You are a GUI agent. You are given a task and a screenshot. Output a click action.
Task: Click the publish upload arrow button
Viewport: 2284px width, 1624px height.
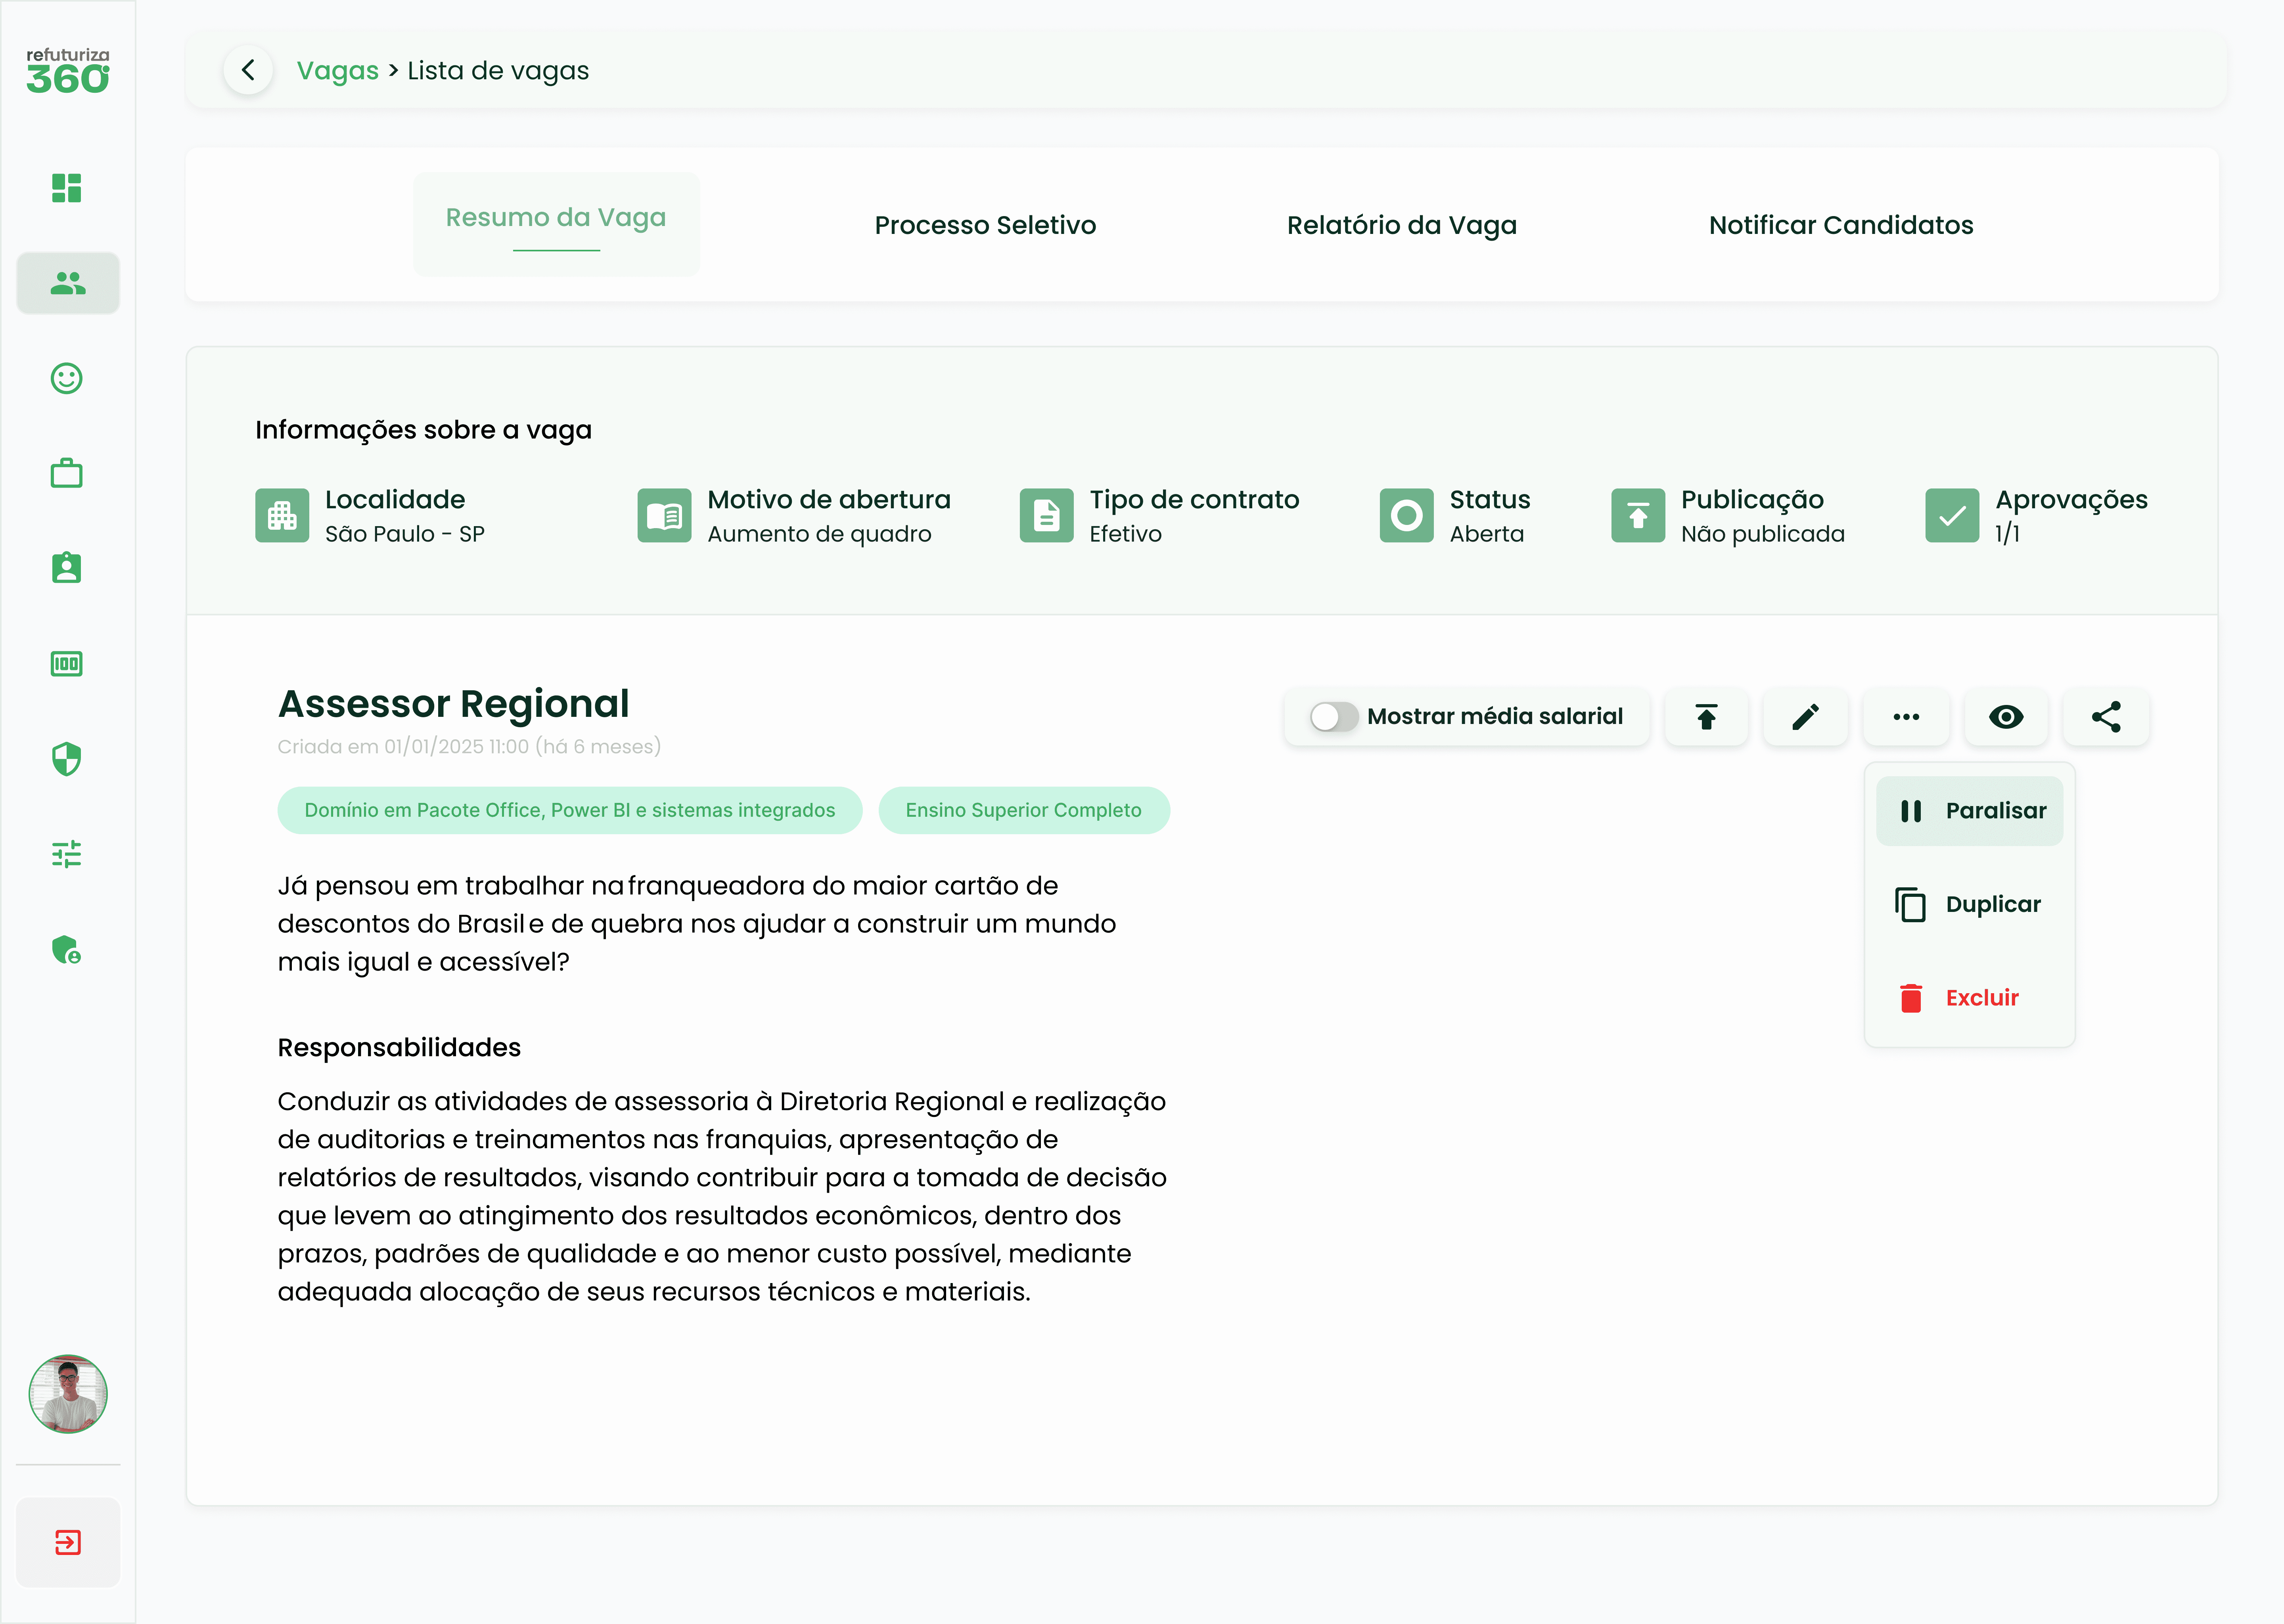point(1706,716)
